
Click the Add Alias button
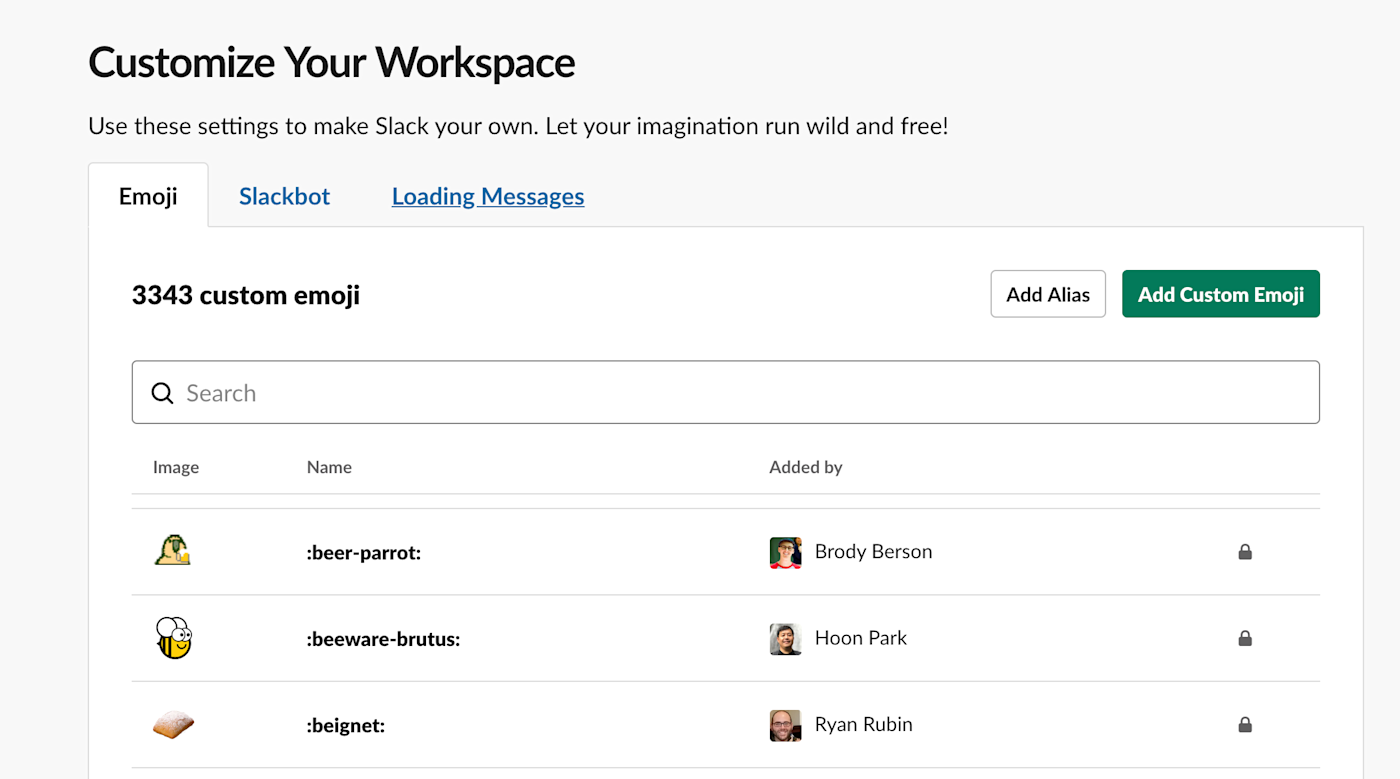(x=1048, y=294)
